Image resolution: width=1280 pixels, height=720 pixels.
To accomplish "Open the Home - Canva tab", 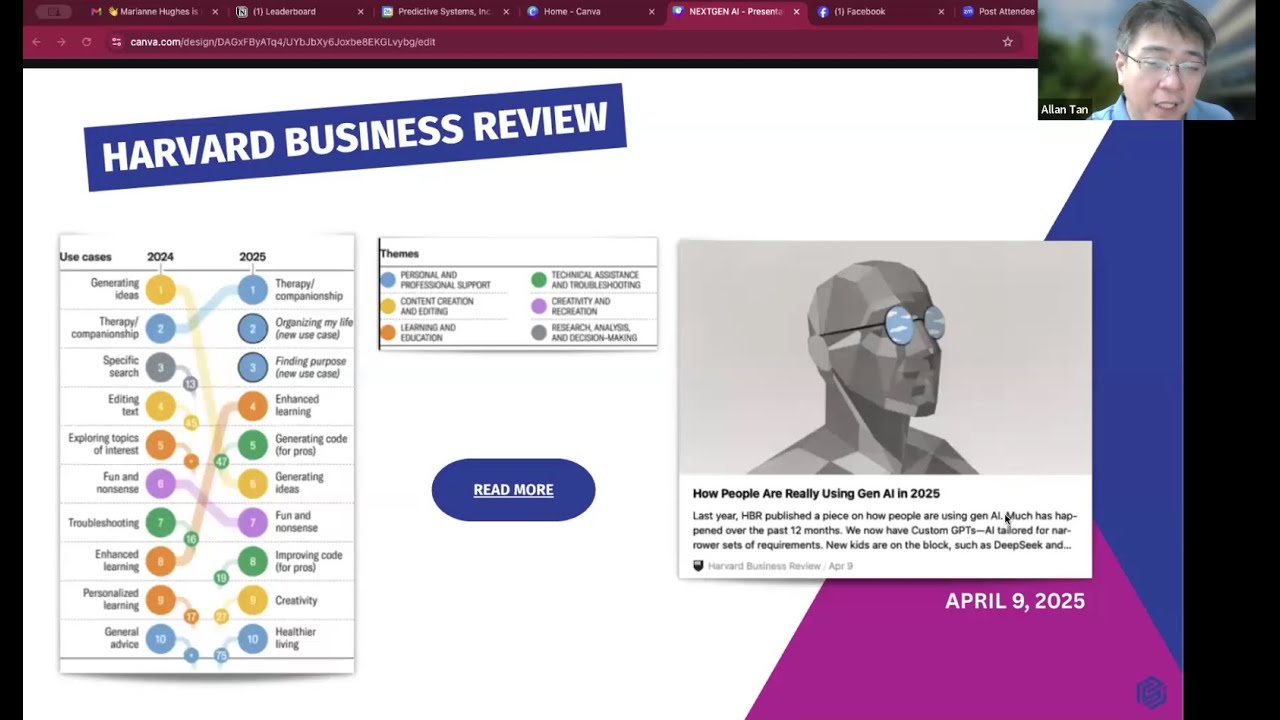I will [589, 12].
